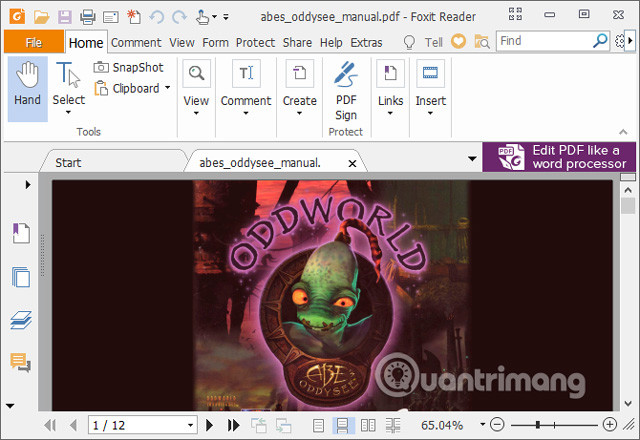Click the Email envelope icon
The height and width of the screenshot is (440, 640).
click(x=111, y=17)
